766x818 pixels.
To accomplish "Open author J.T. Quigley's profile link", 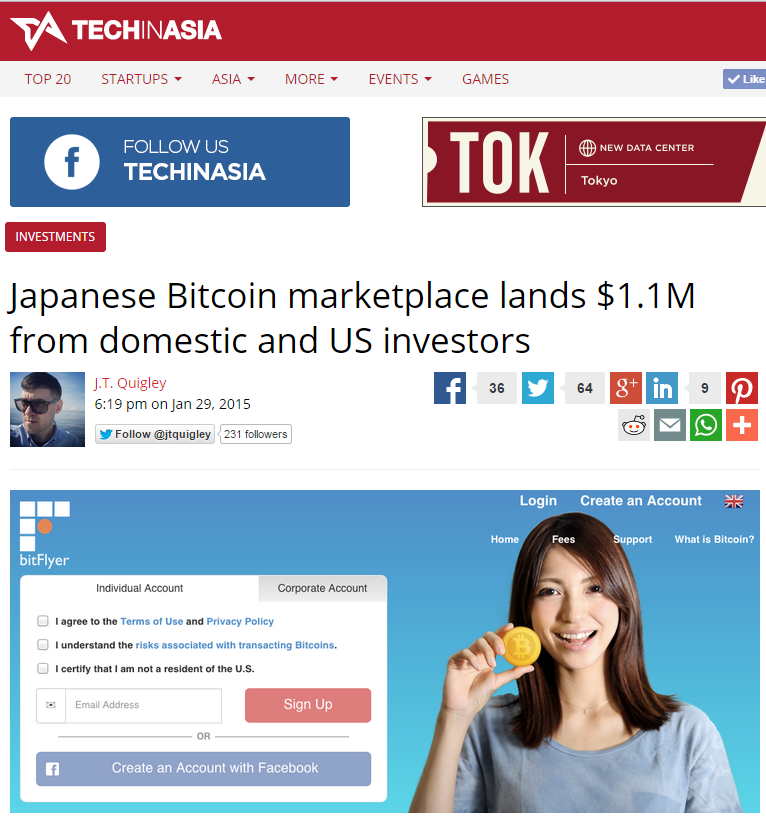I will click(x=130, y=383).
